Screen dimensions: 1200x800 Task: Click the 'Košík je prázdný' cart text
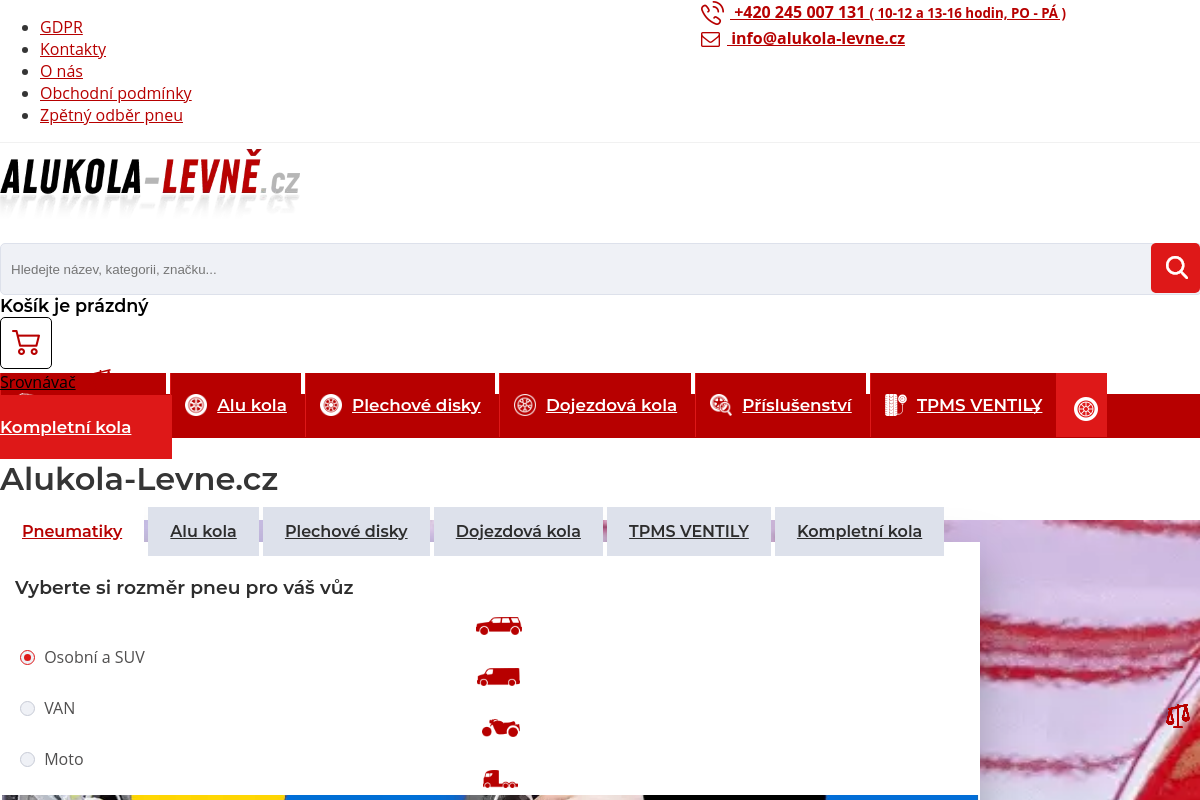74,306
